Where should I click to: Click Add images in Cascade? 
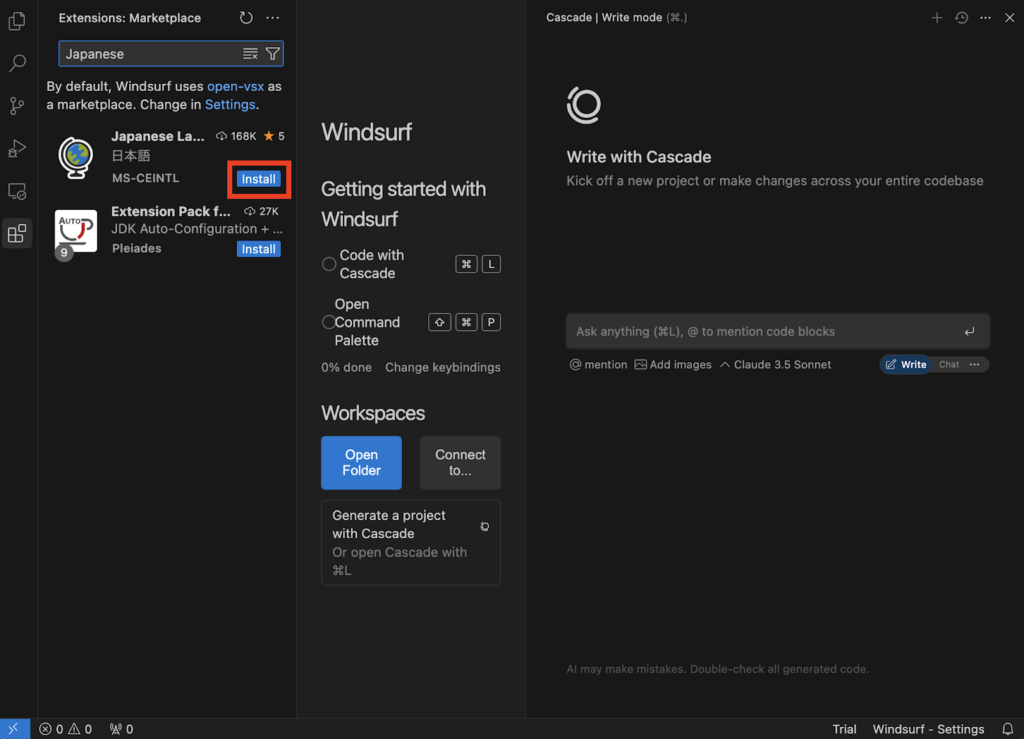[x=673, y=365]
